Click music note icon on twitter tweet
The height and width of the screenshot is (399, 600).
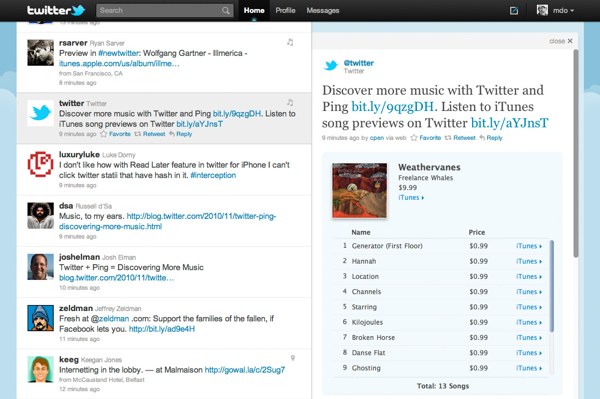(290, 103)
